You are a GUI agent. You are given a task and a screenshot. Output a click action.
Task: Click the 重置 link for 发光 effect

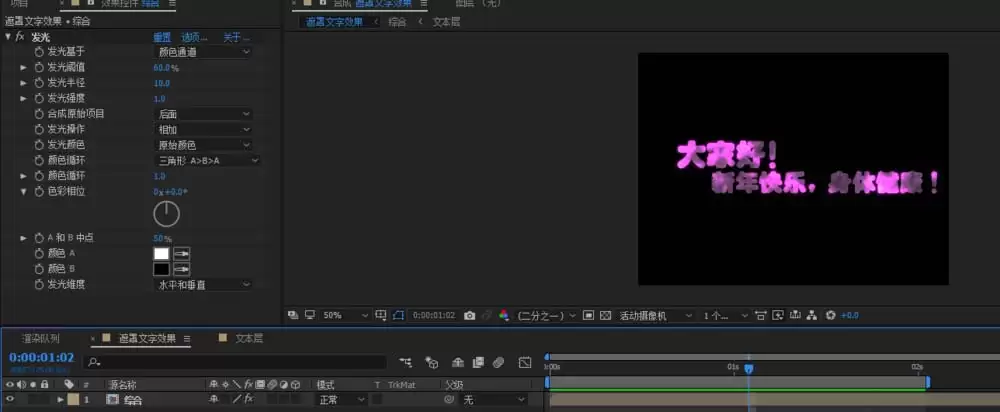(x=161, y=38)
